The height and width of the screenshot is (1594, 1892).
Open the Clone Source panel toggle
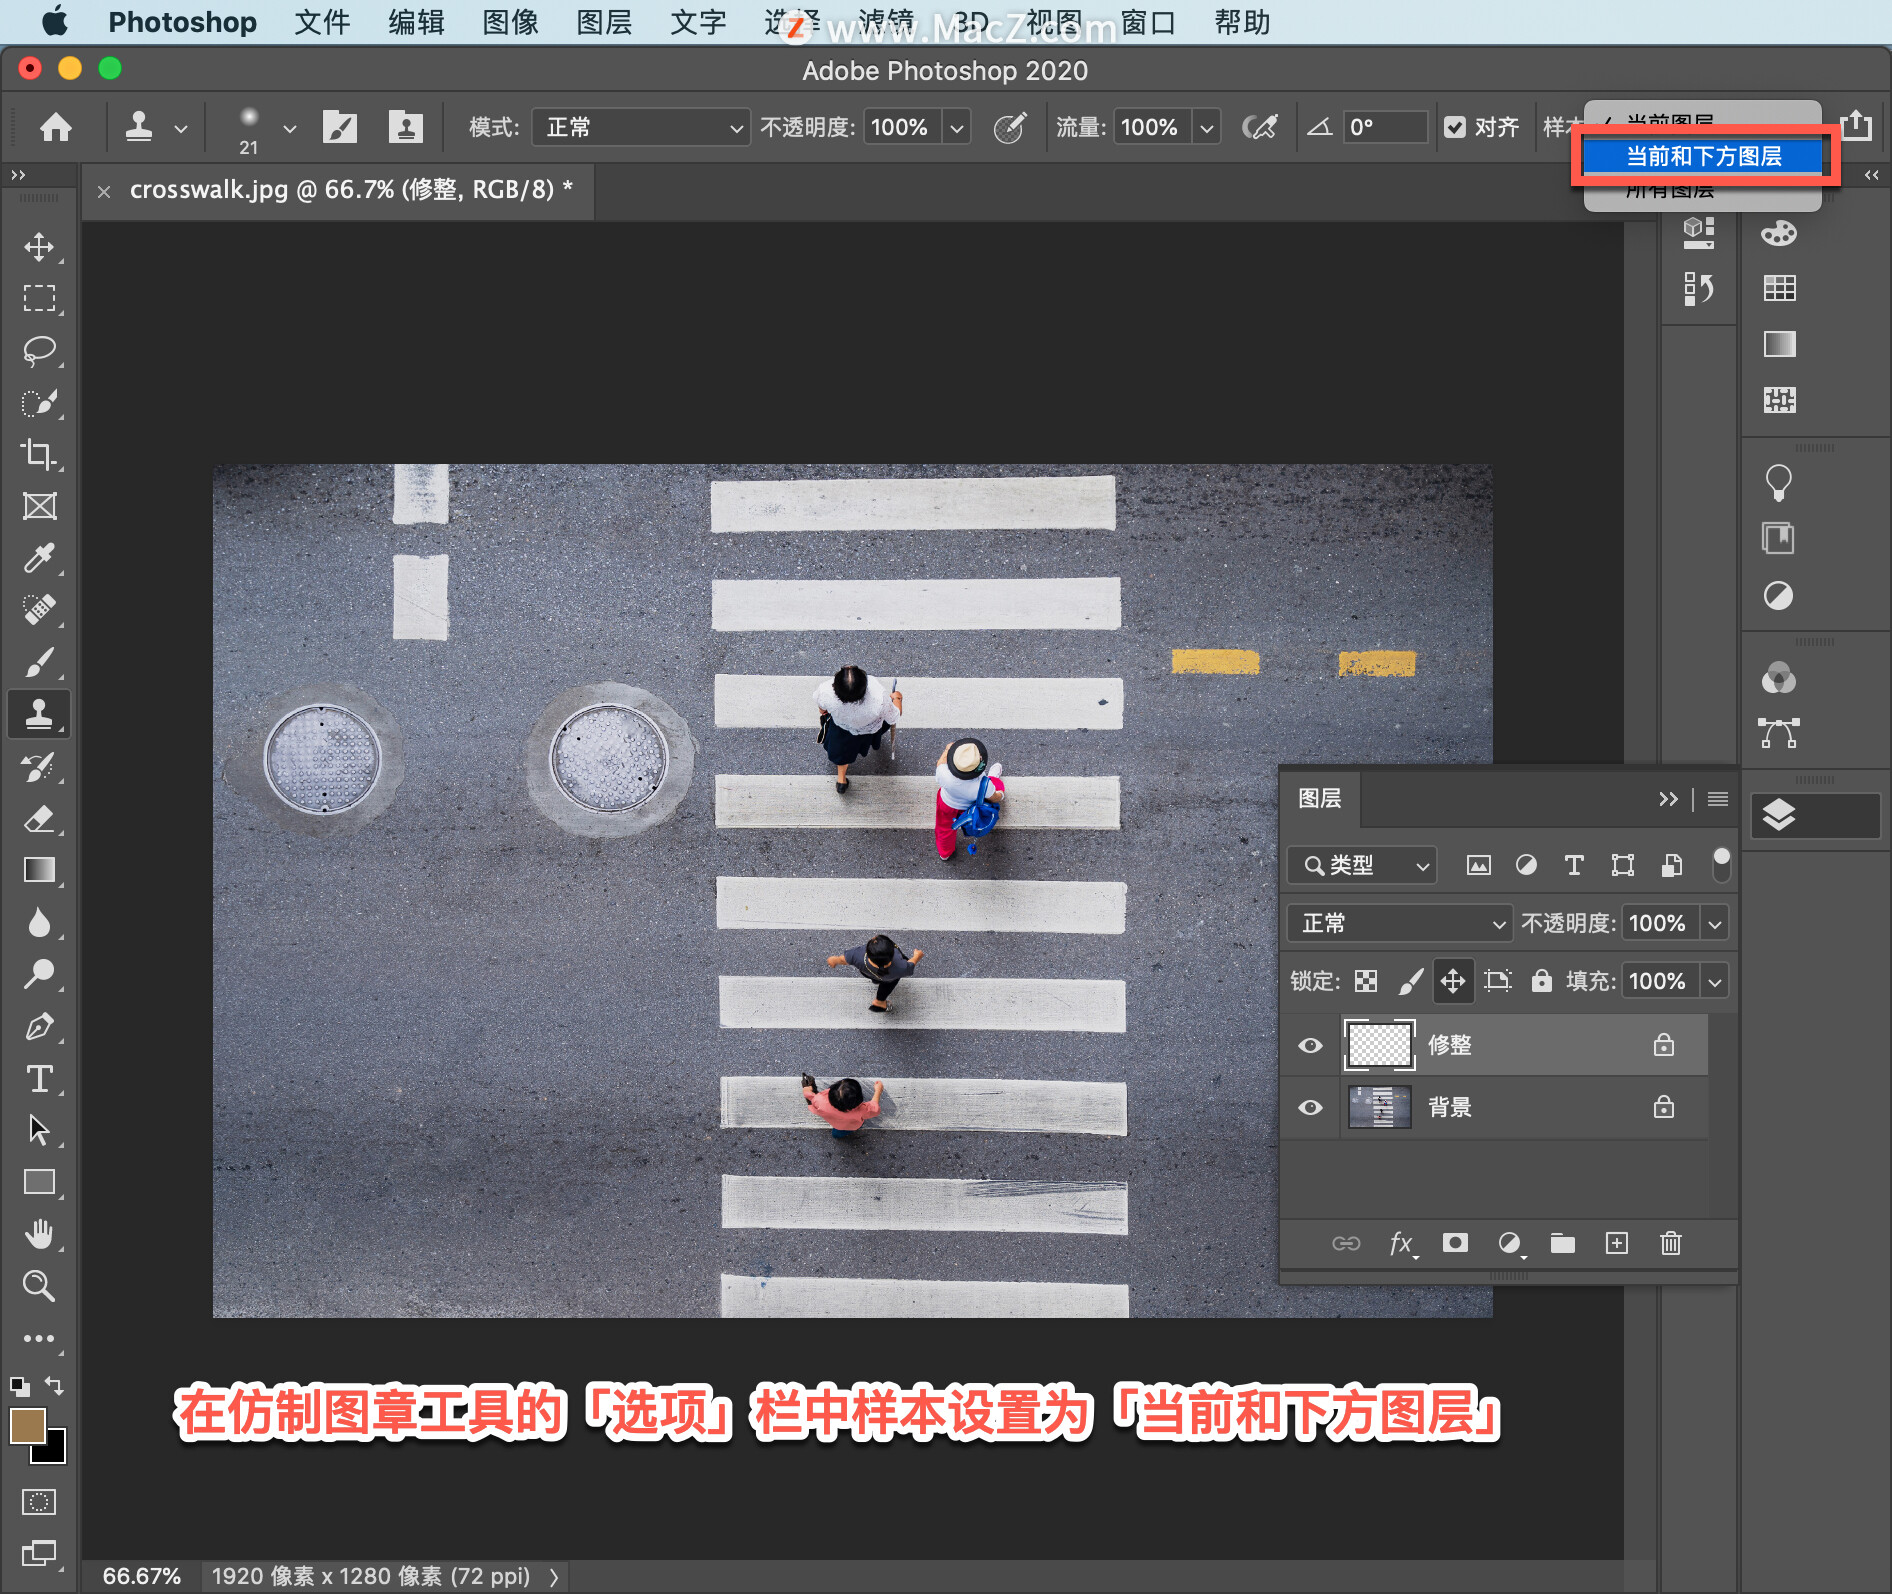click(x=405, y=127)
